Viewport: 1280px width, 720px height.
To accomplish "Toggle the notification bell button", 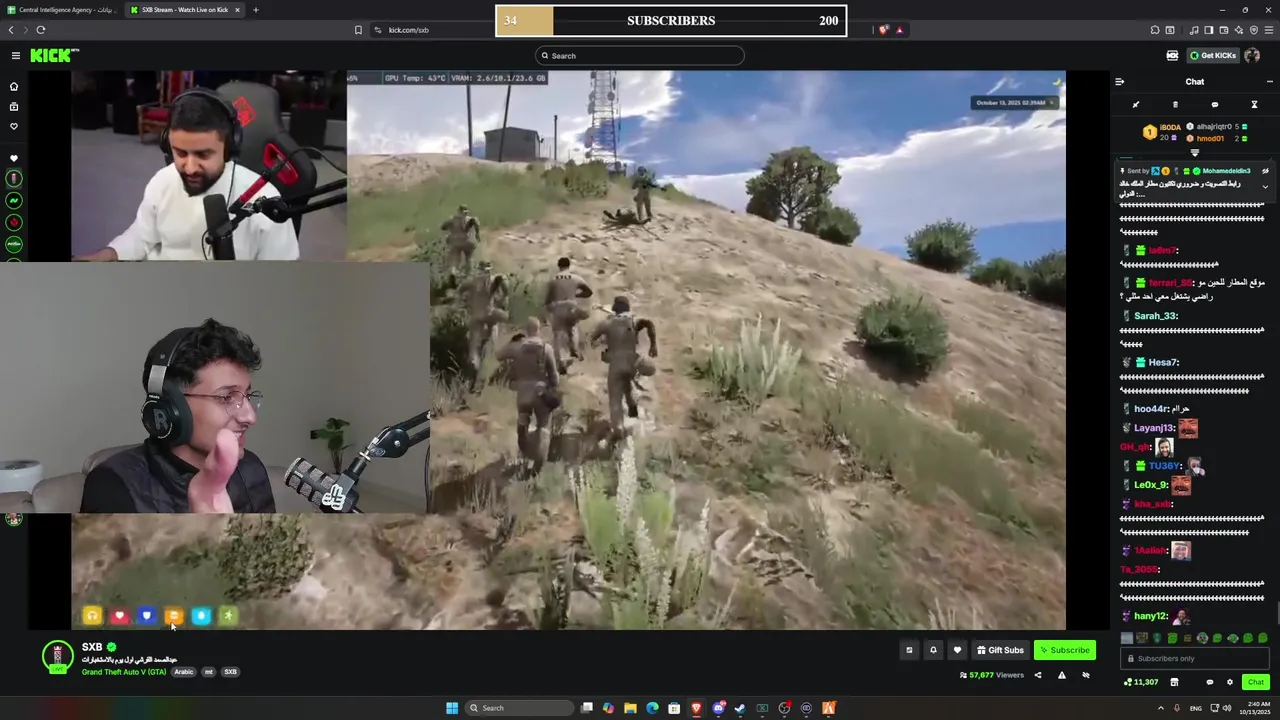I will pyautogui.click(x=933, y=650).
